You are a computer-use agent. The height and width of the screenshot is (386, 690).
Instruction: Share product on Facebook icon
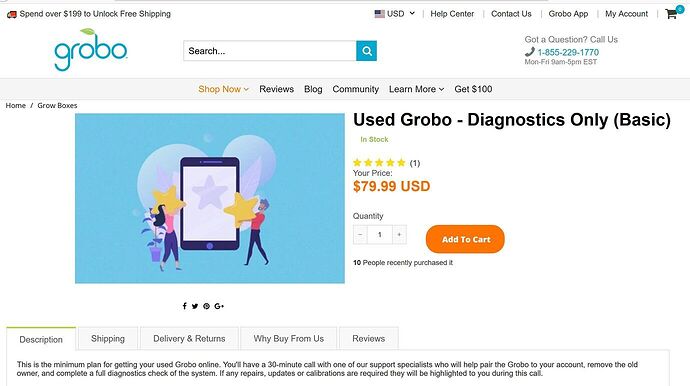184,306
